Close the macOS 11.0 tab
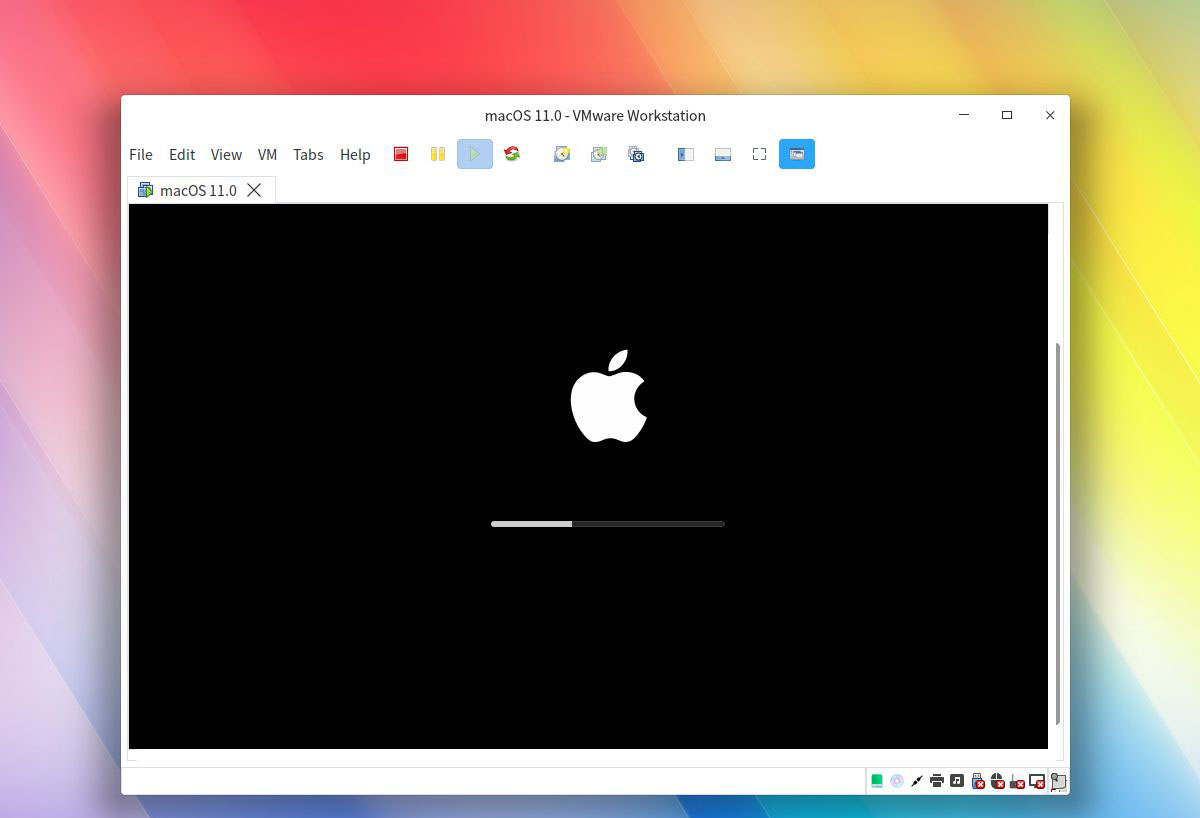Image resolution: width=1200 pixels, height=818 pixels. [x=254, y=190]
